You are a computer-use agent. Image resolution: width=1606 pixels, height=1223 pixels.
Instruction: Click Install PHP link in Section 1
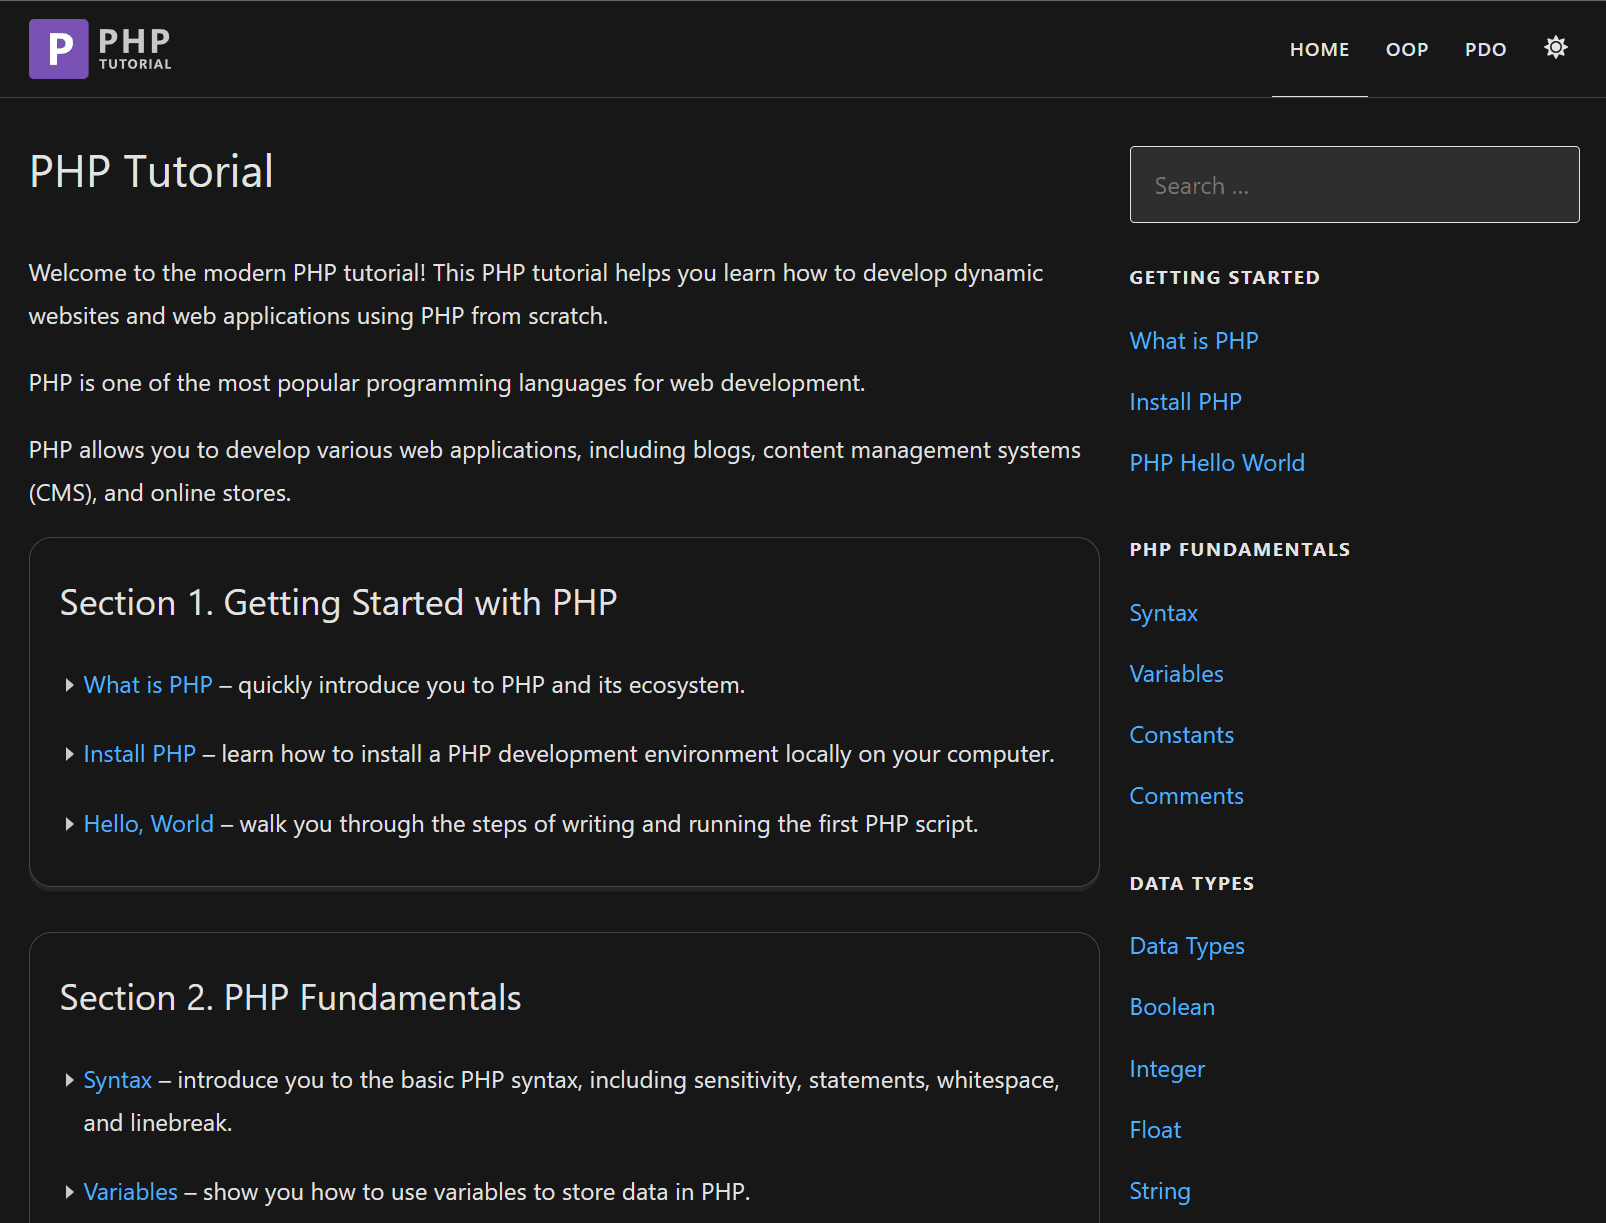(139, 754)
